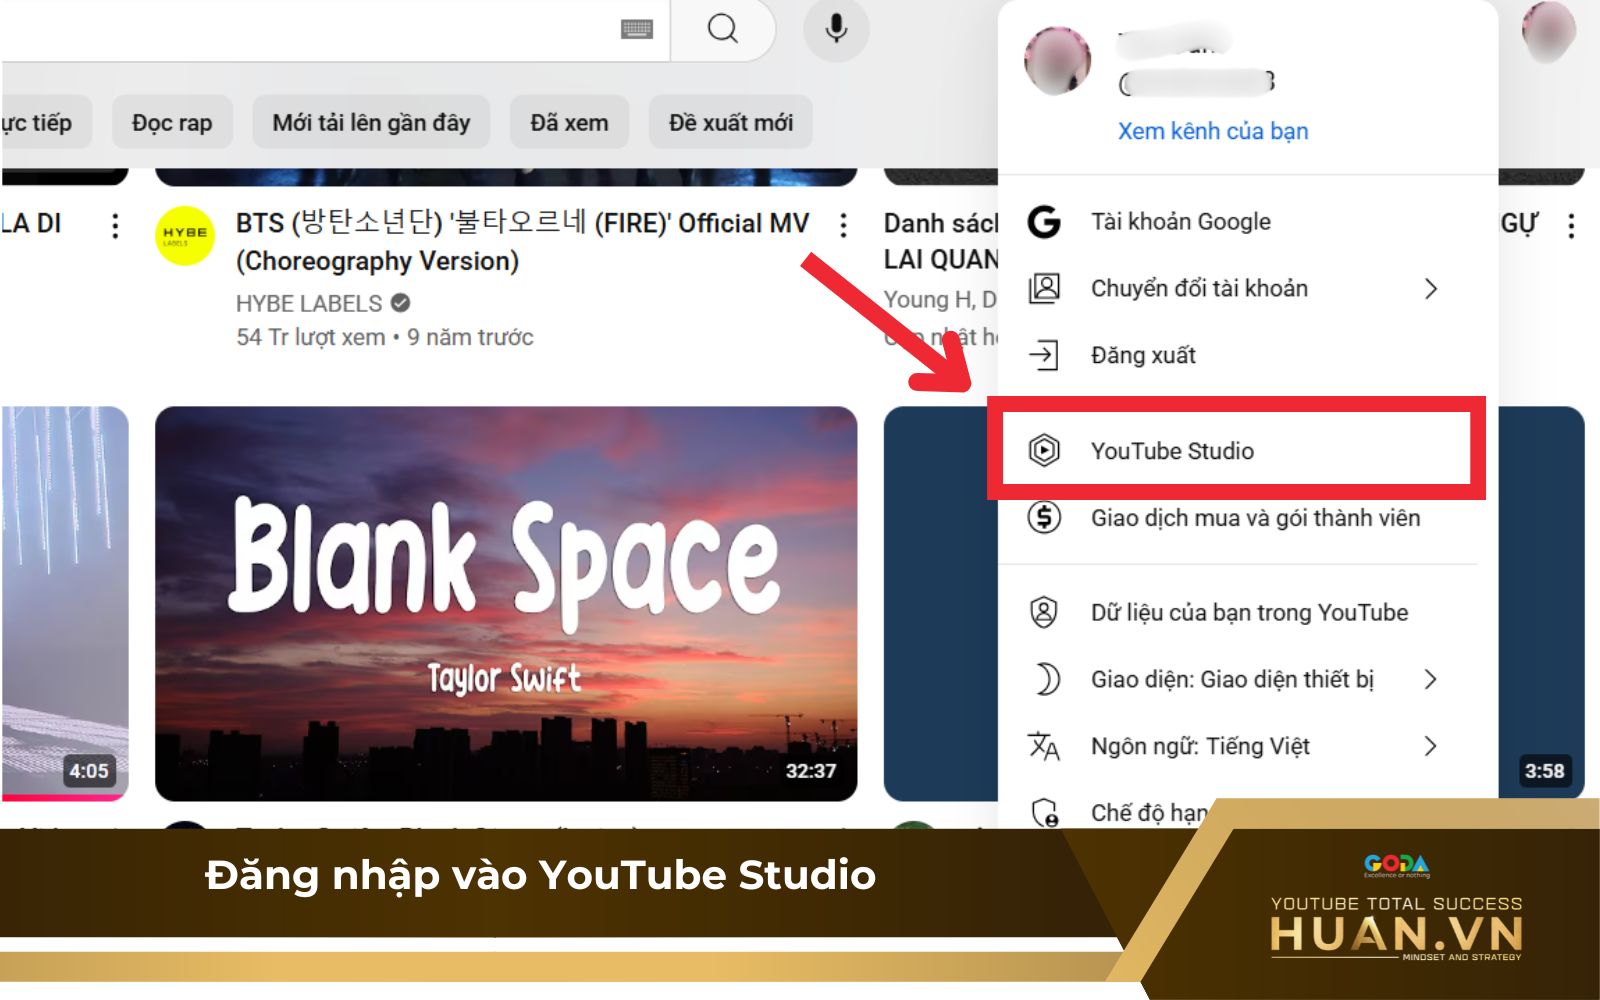
Task: Click the '54 Tr lượt xem' view count text
Action: pyautogui.click(x=311, y=337)
